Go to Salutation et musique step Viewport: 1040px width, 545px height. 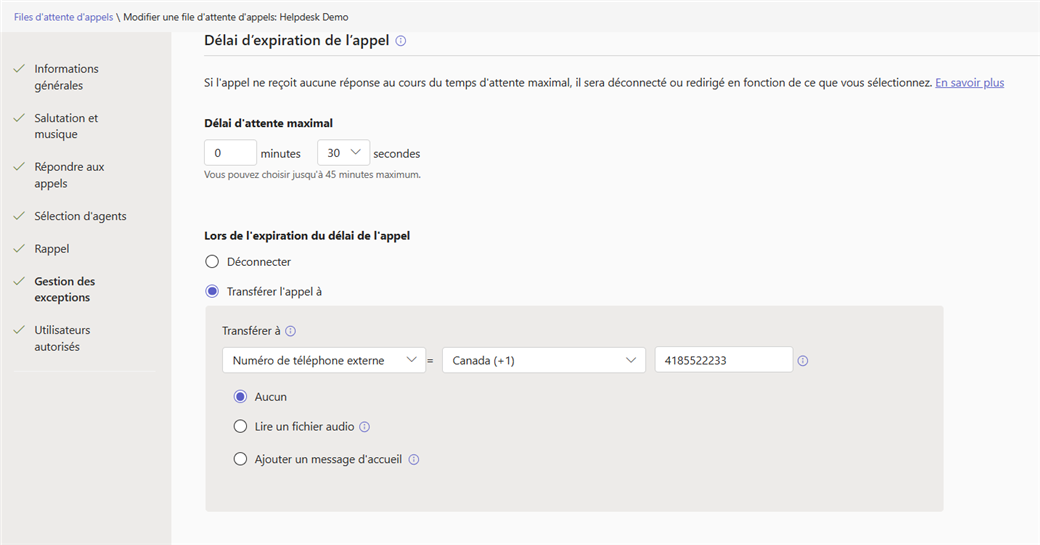tap(66, 126)
